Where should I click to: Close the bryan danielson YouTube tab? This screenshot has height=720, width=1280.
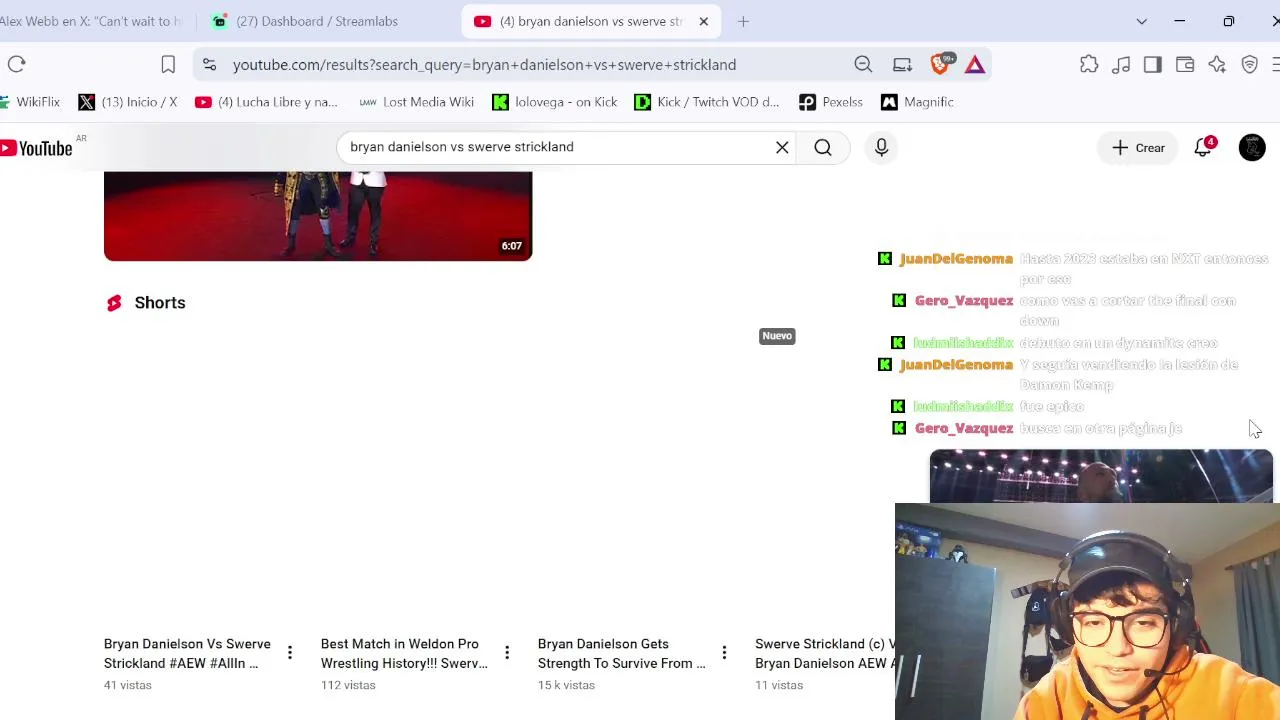[x=703, y=21]
